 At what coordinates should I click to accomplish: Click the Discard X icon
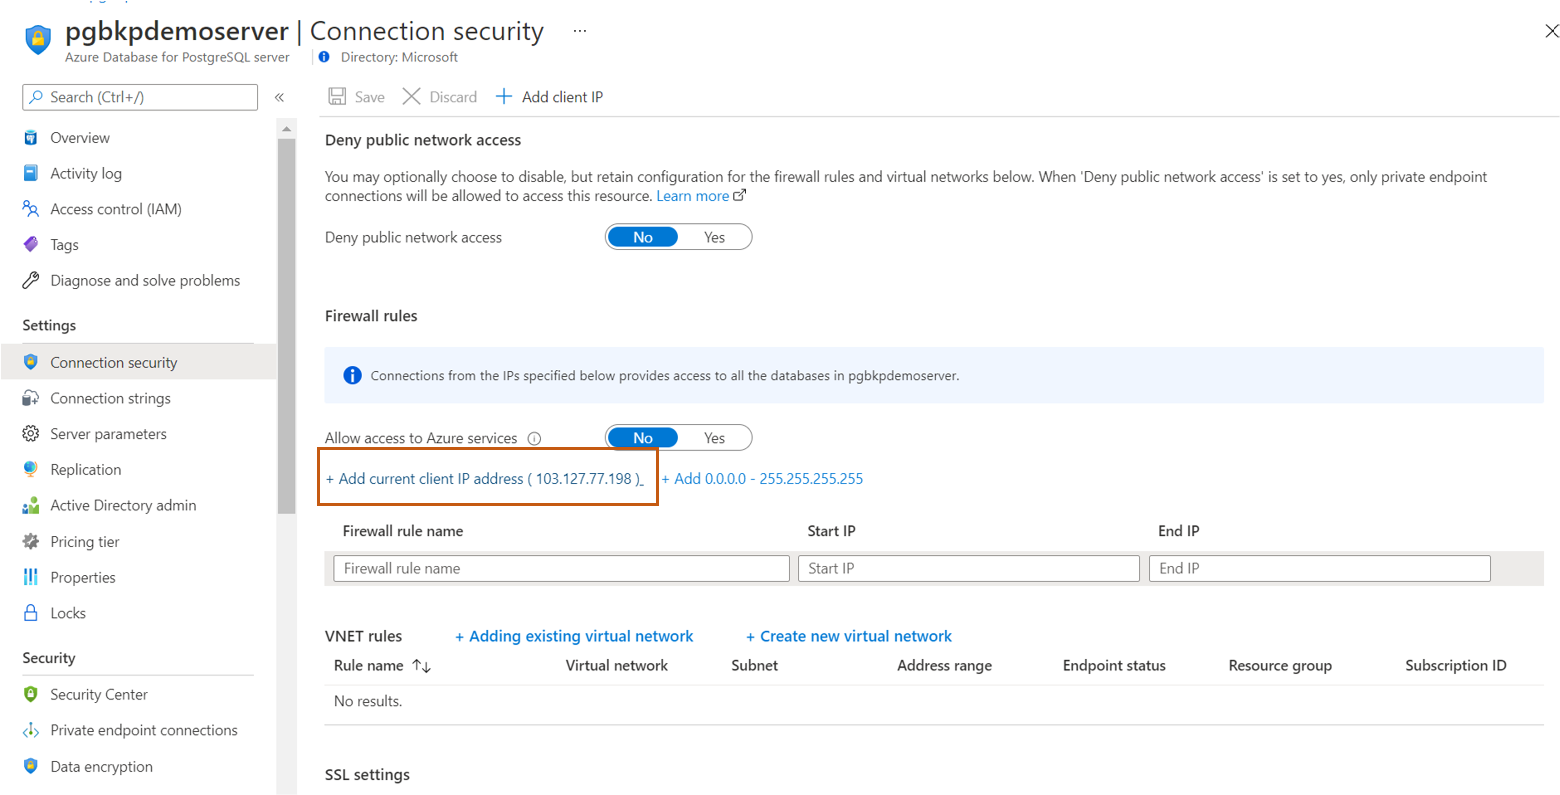point(411,97)
